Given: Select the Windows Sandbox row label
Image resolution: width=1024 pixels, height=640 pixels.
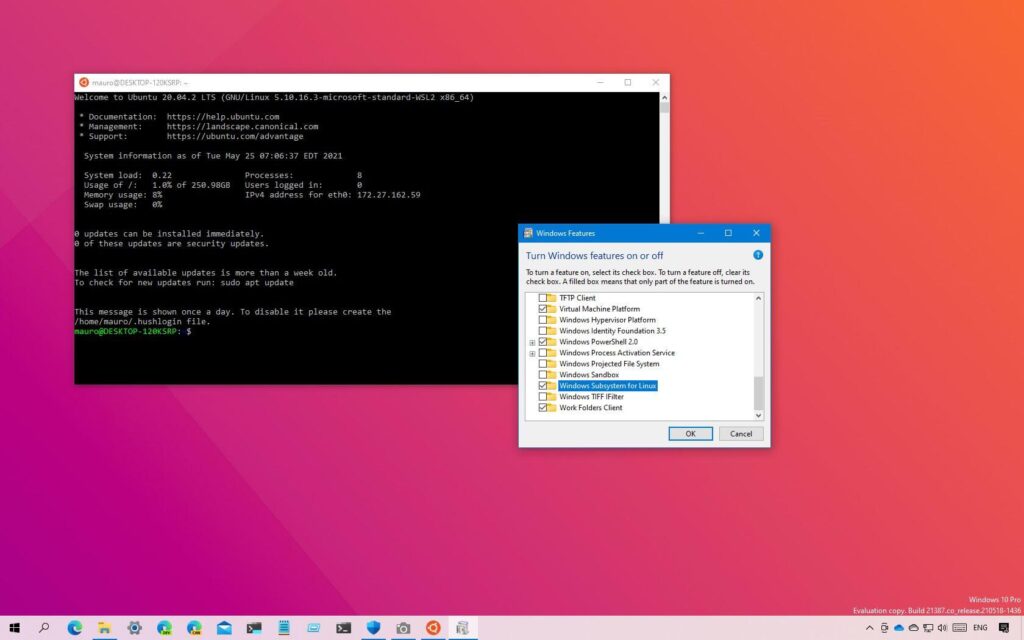Looking at the screenshot, I should tap(588, 375).
